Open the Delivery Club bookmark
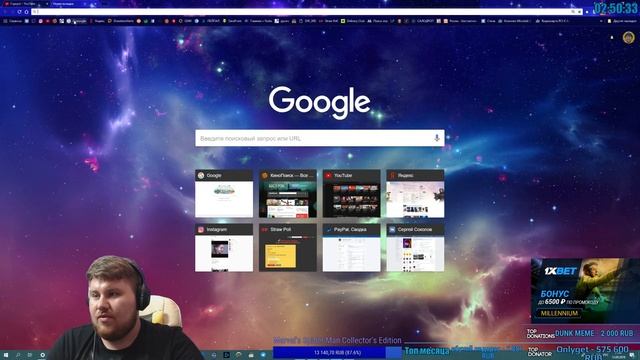The height and width of the screenshot is (360, 640). [353, 21]
